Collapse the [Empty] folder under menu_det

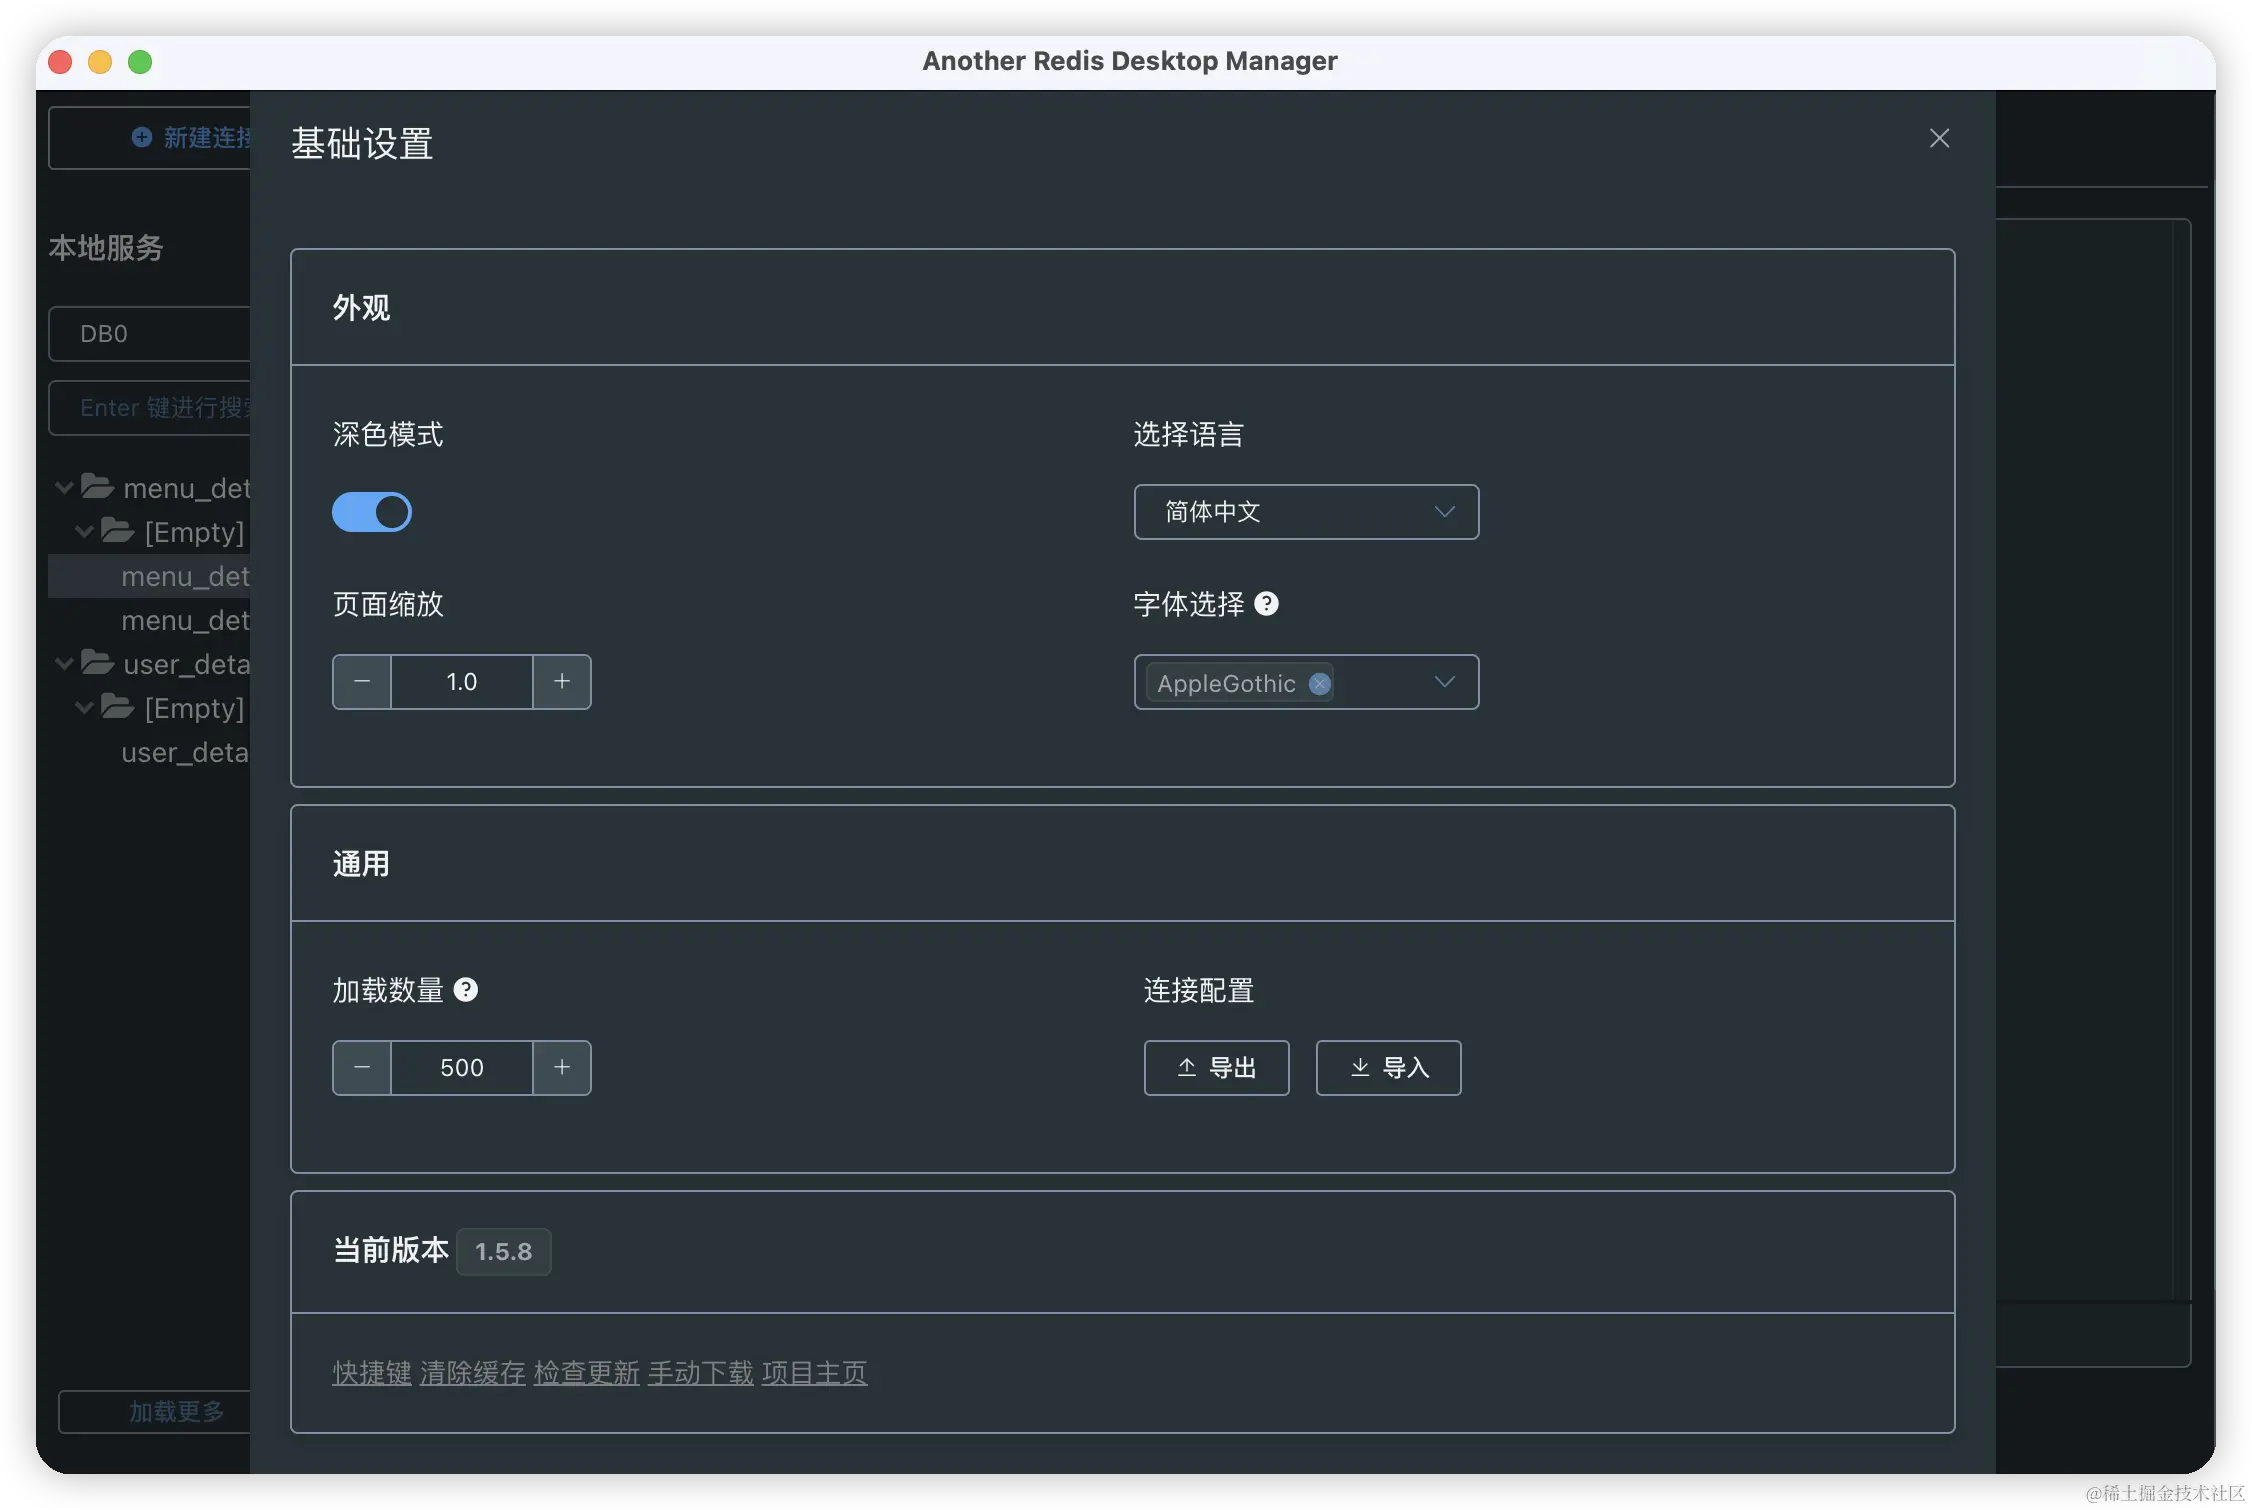click(x=85, y=532)
